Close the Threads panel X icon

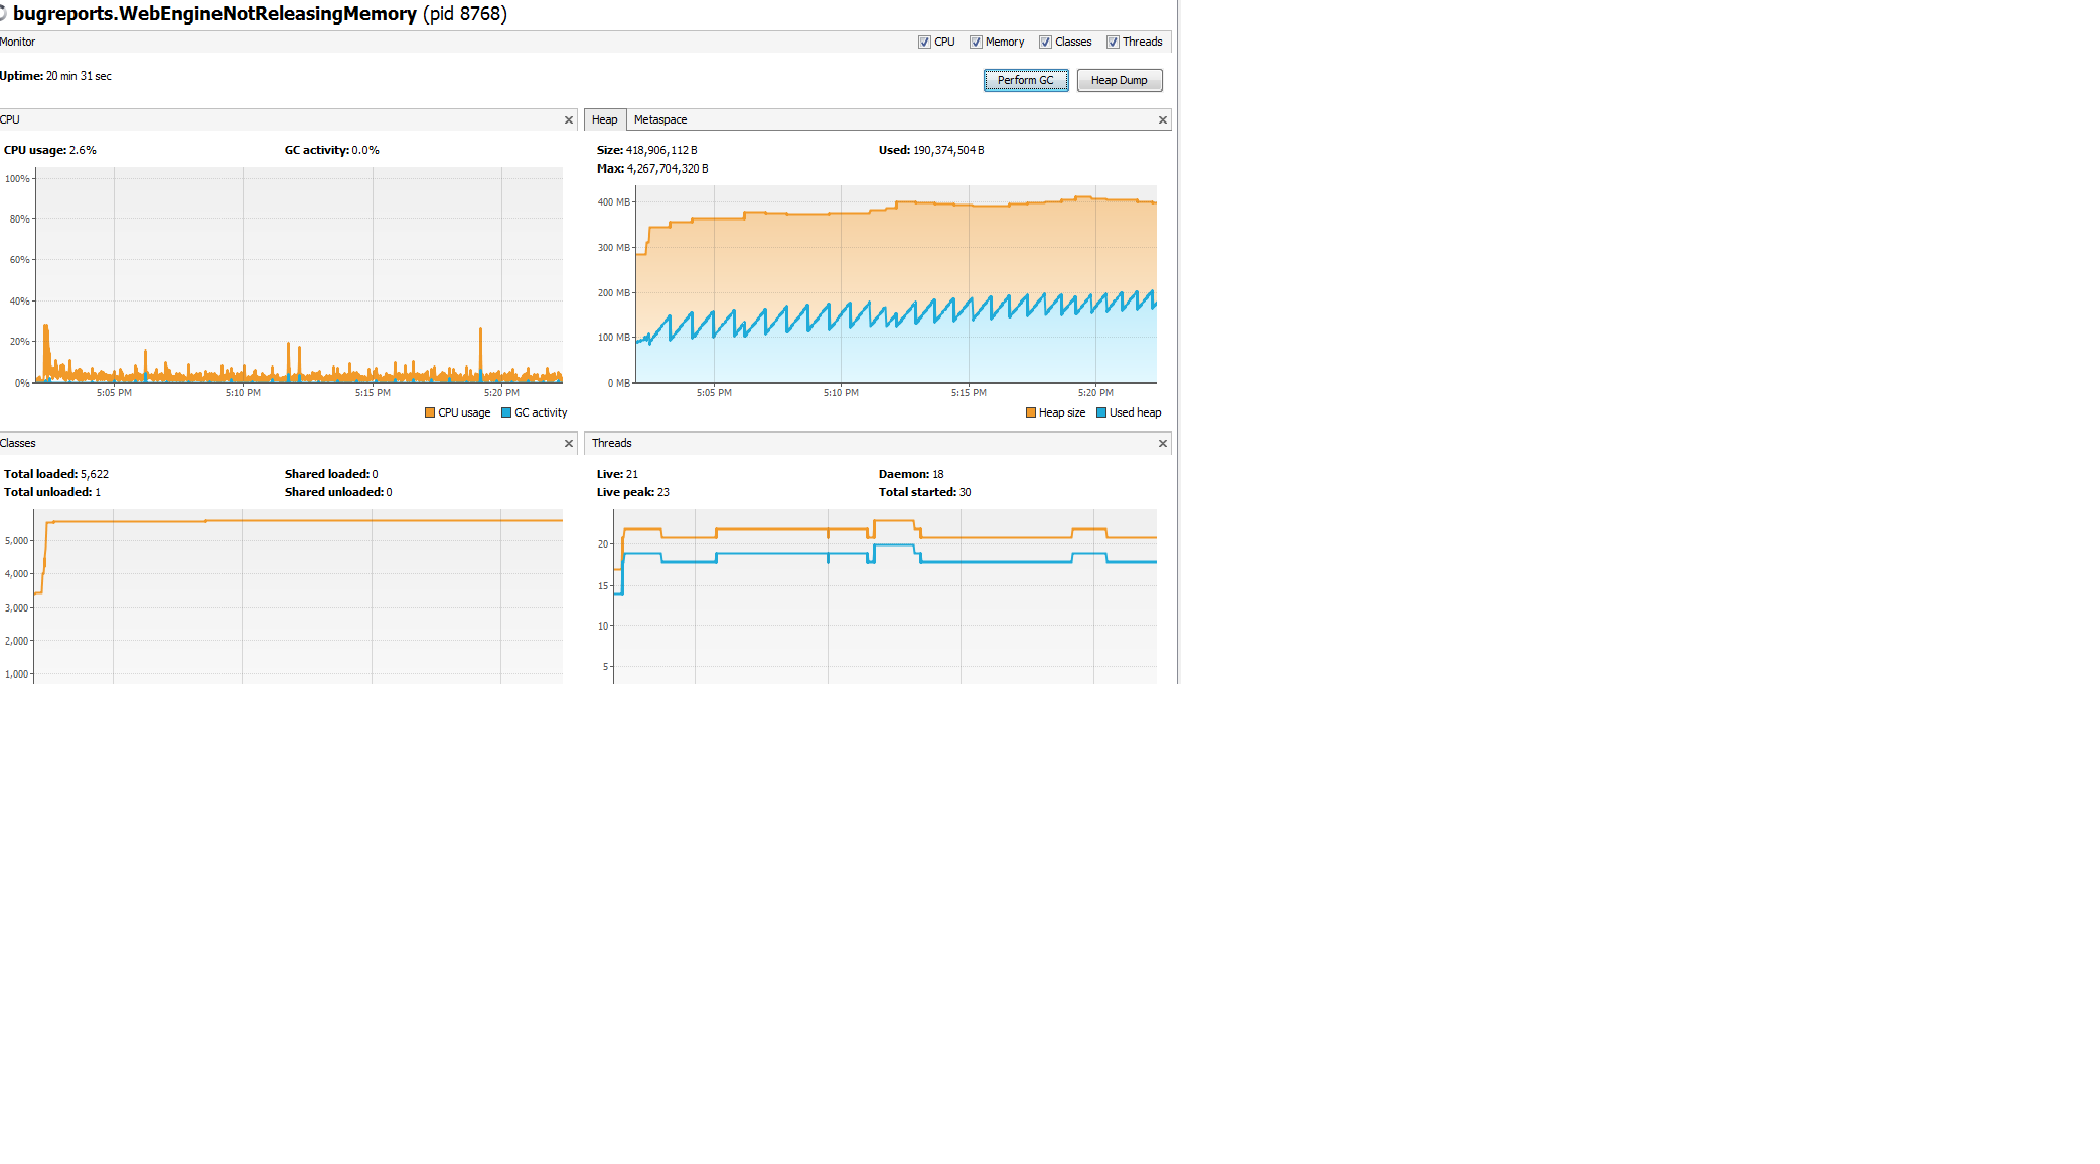click(x=1162, y=444)
